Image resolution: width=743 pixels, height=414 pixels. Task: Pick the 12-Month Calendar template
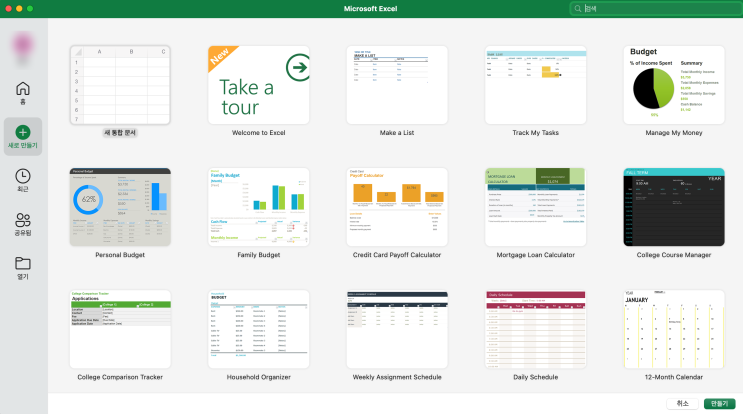pyautogui.click(x=674, y=329)
